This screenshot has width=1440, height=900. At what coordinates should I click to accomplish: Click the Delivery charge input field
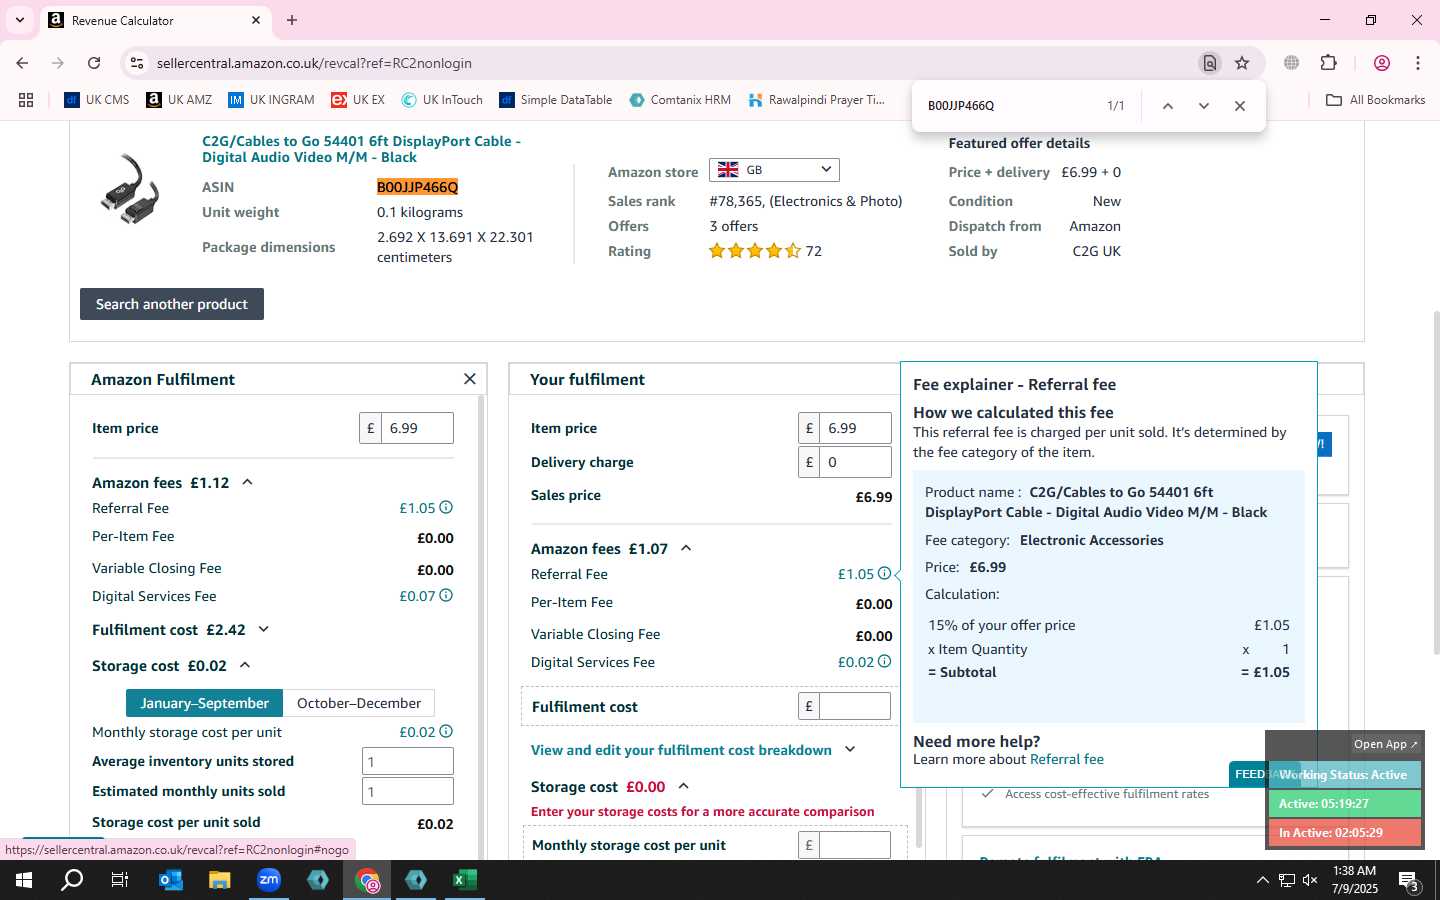click(x=855, y=462)
